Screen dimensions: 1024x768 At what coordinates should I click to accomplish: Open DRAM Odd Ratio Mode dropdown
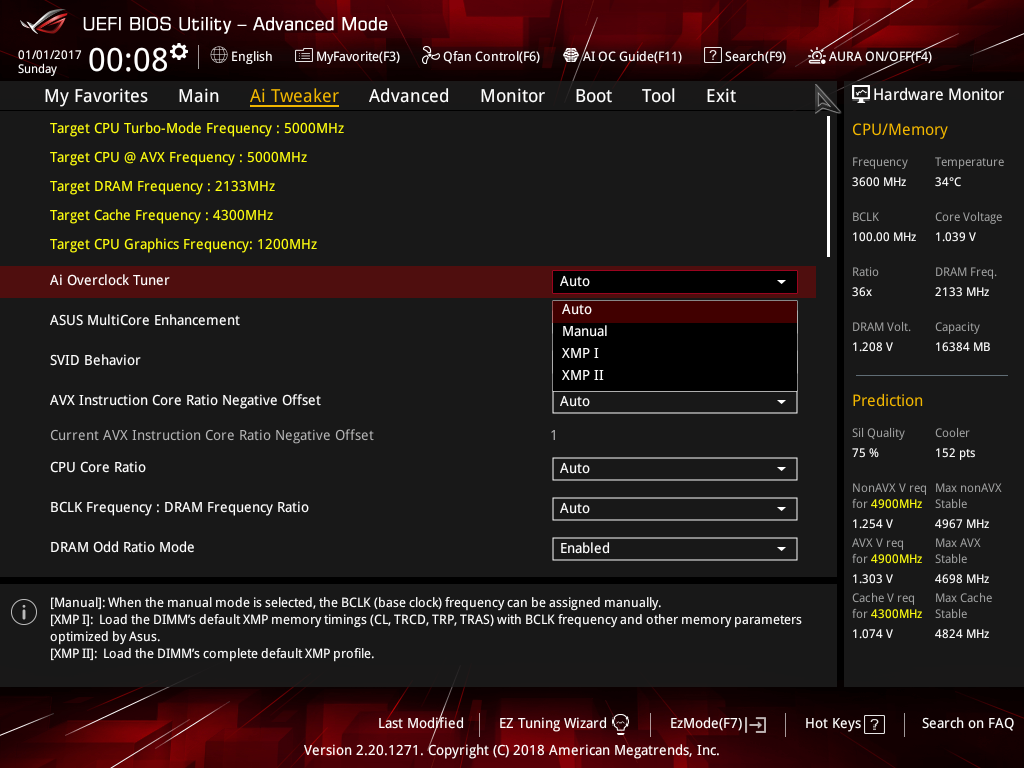(x=675, y=549)
